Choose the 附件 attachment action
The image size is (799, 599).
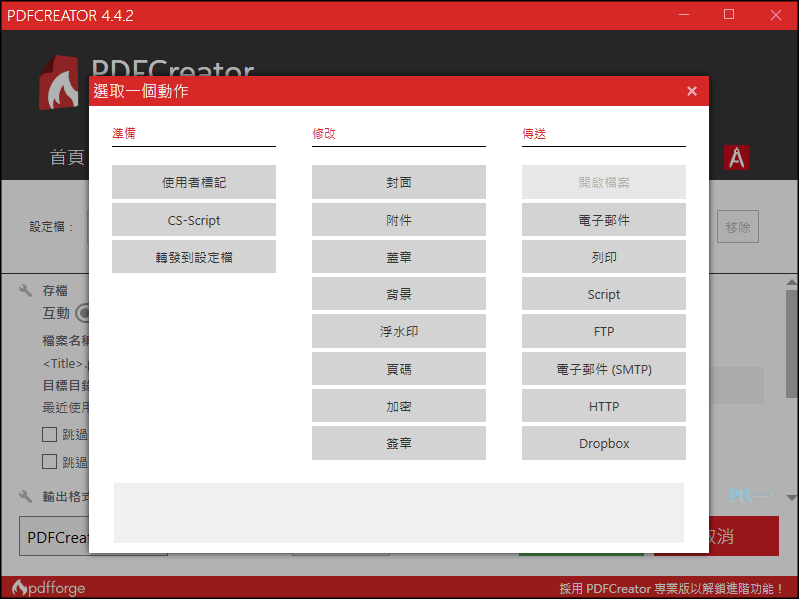398,220
